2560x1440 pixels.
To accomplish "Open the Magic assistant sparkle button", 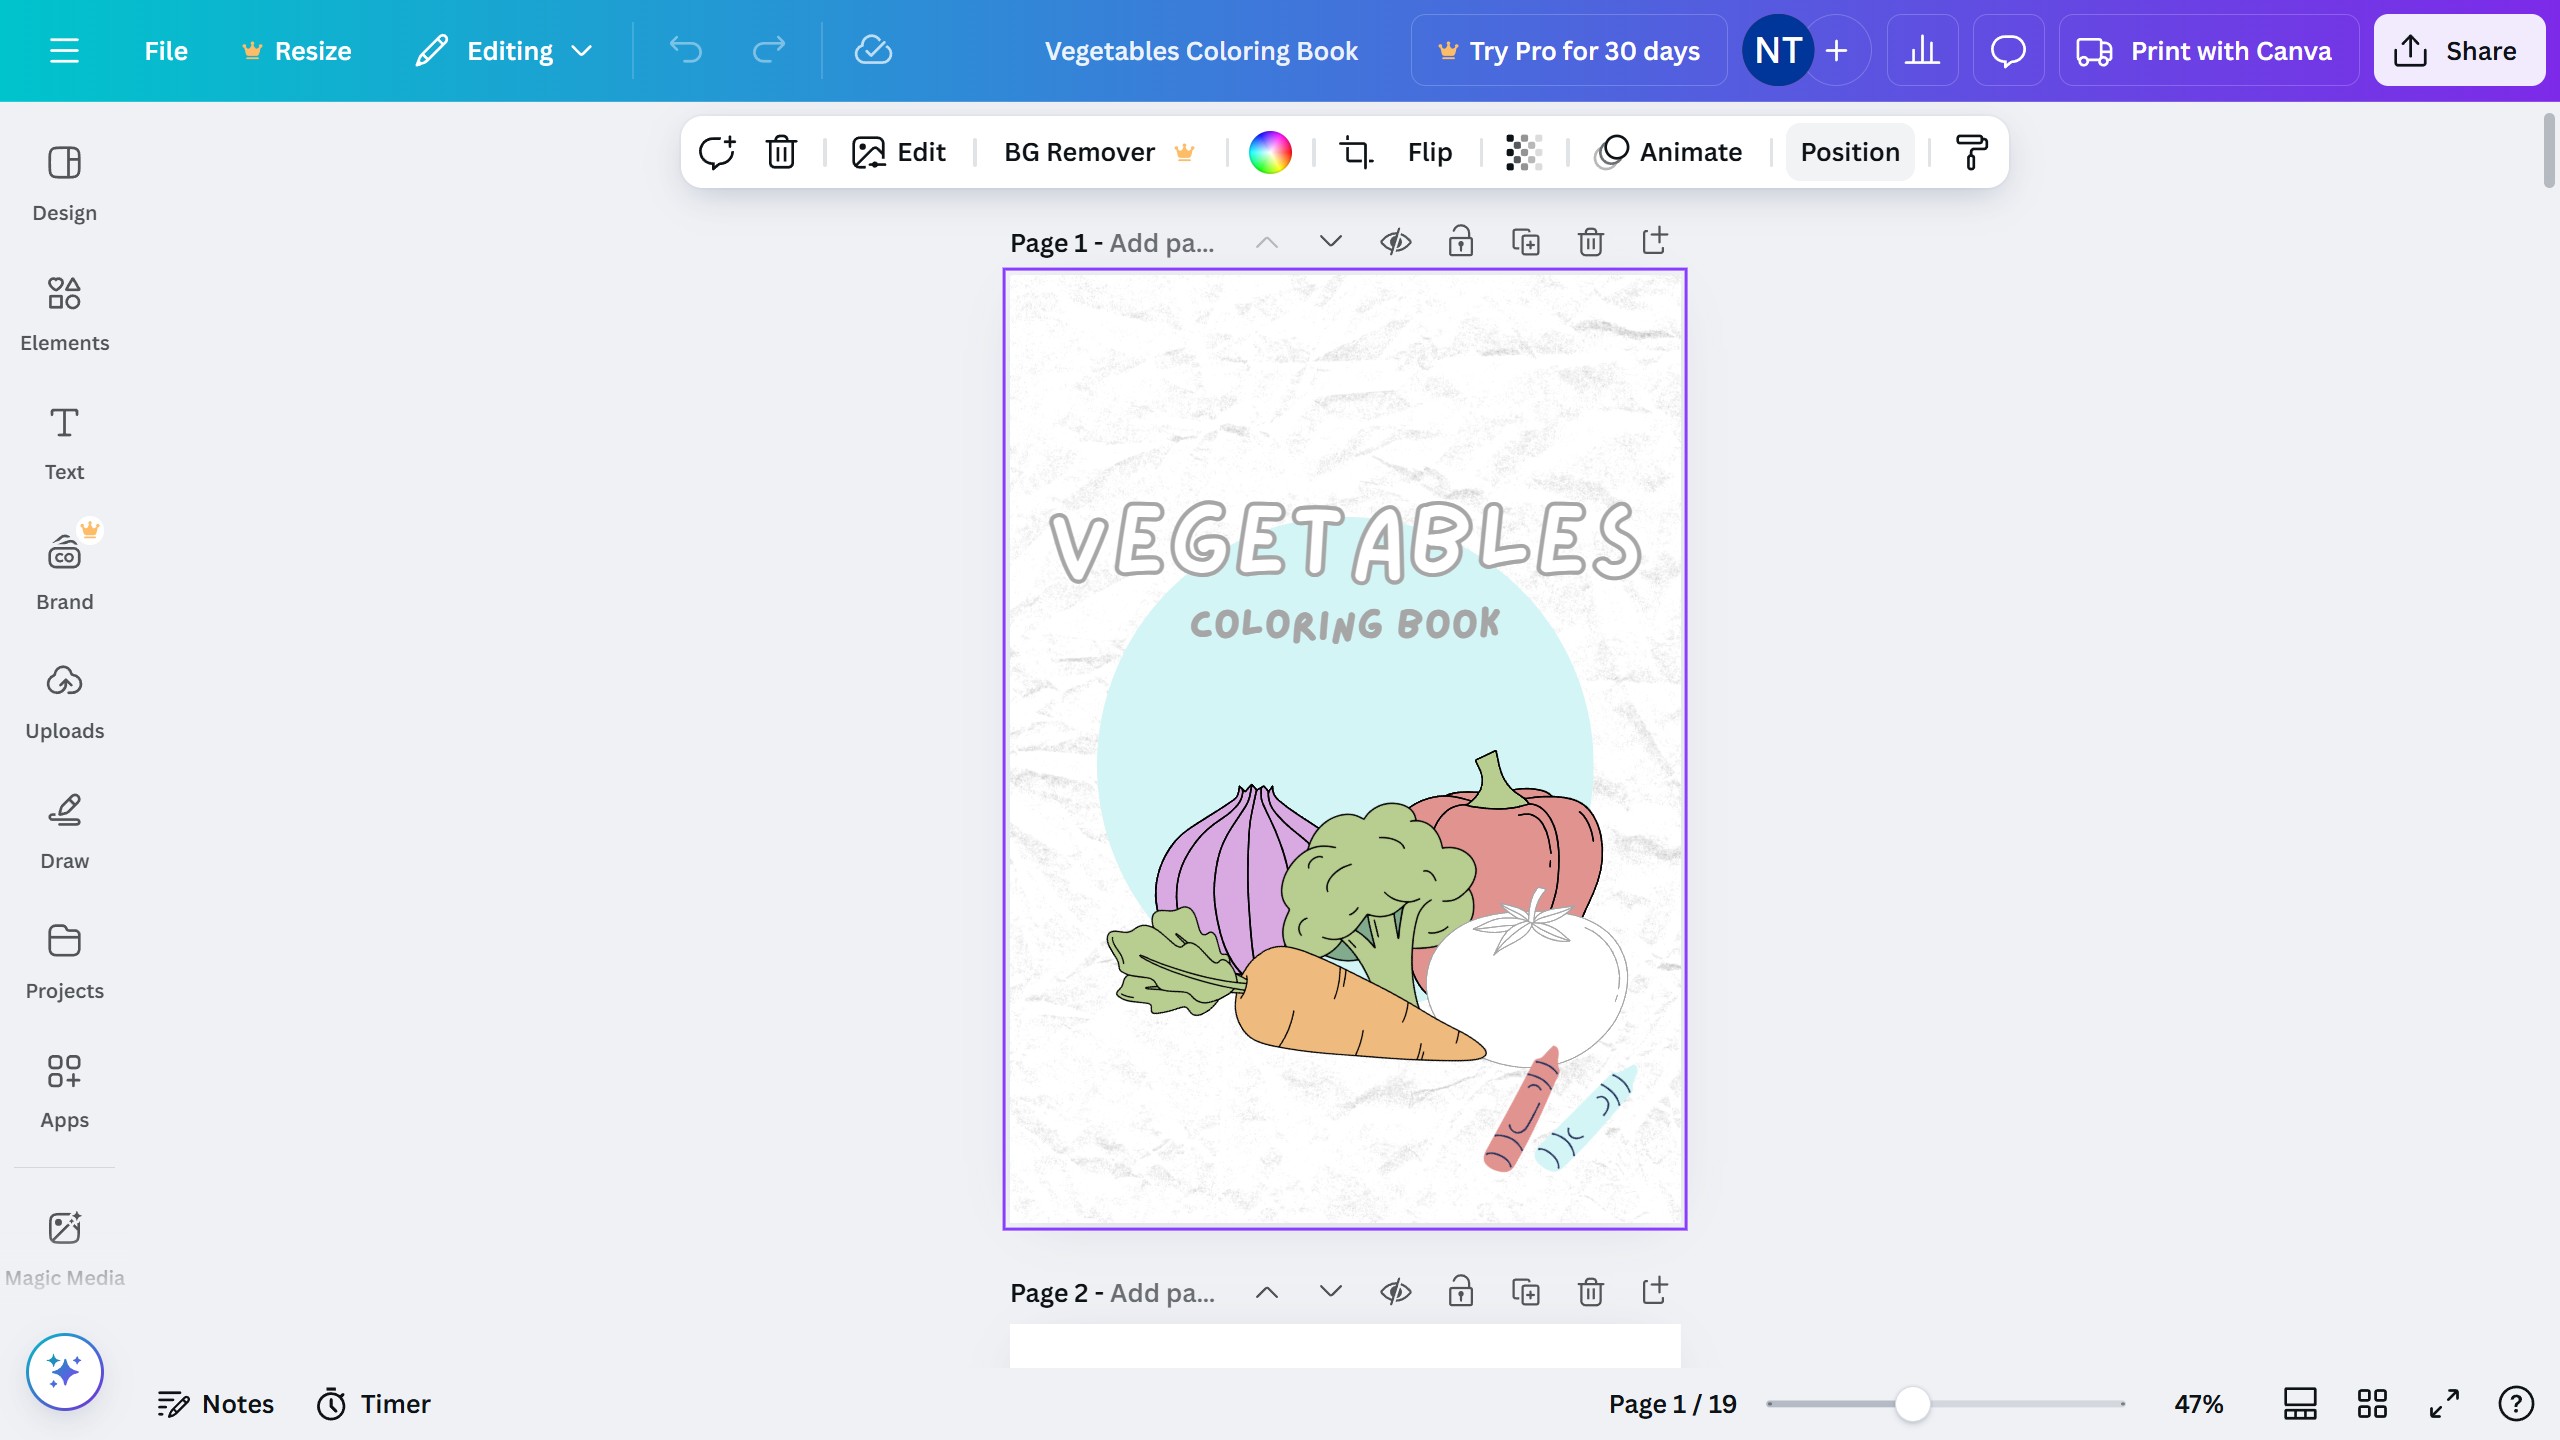I will point(64,1371).
